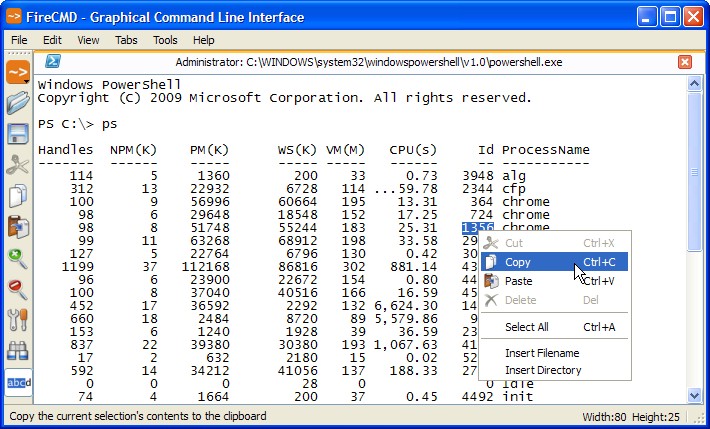Close the PowerShell tab with red X
The height and width of the screenshot is (429, 710).
coord(685,62)
